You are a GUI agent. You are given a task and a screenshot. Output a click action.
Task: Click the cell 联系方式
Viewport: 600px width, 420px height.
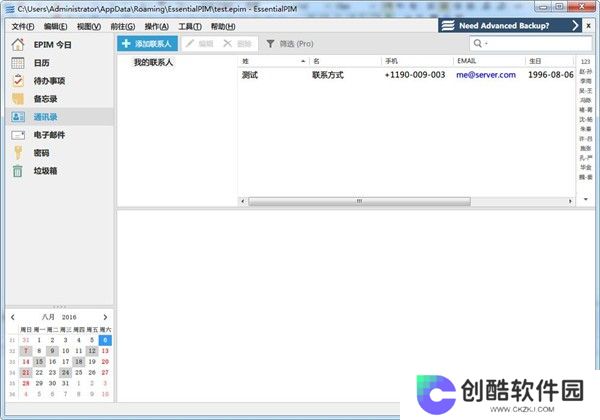pyautogui.click(x=328, y=75)
